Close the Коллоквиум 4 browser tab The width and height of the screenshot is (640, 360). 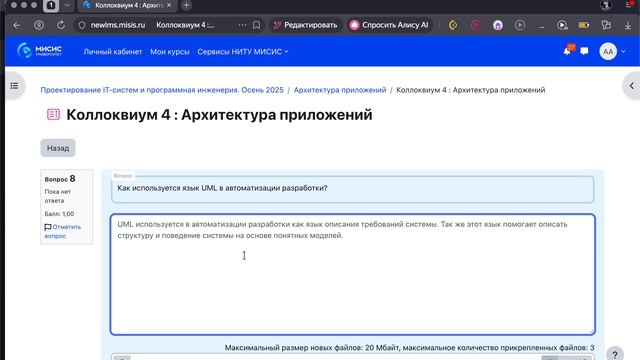click(x=169, y=5)
